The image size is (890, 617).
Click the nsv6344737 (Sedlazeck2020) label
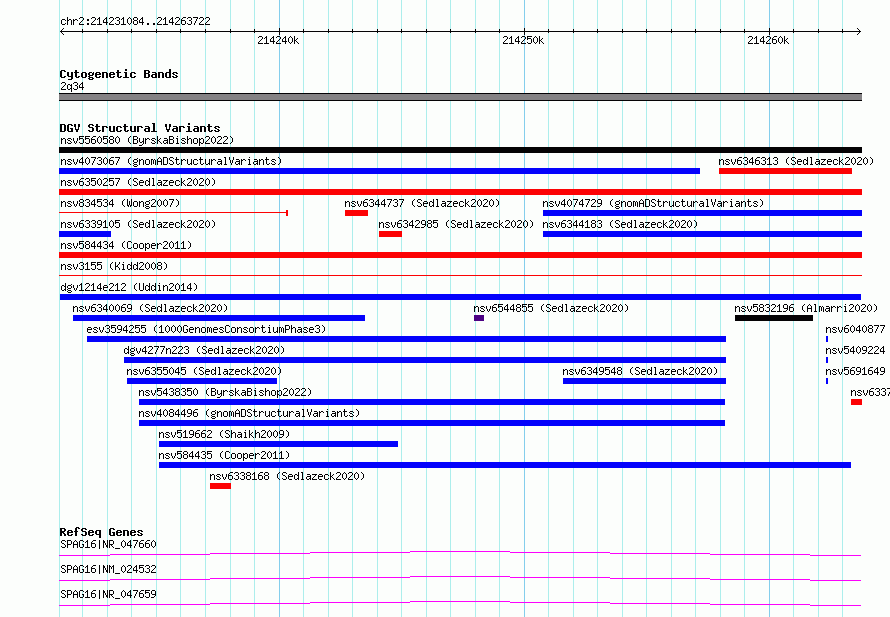click(422, 203)
